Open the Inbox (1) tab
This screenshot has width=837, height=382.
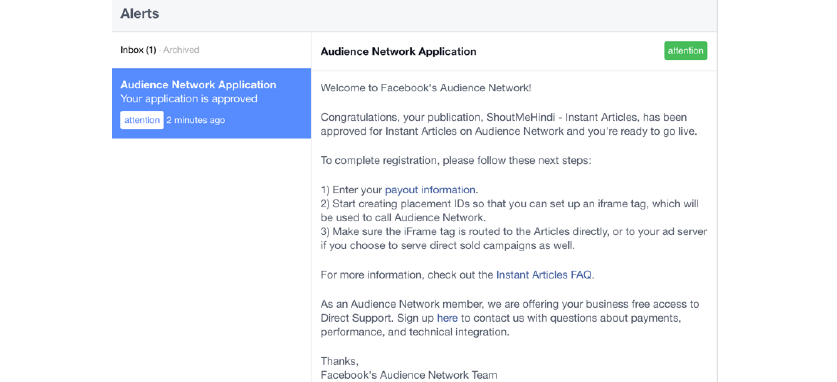pos(138,50)
